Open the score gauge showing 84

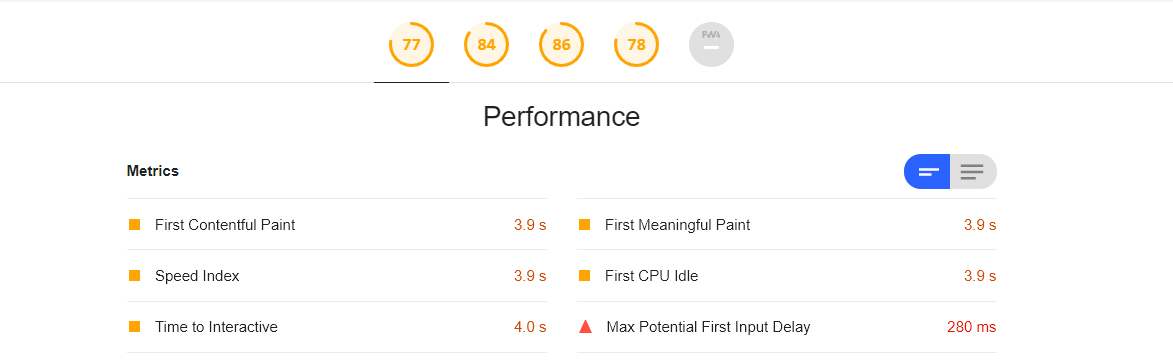486,44
